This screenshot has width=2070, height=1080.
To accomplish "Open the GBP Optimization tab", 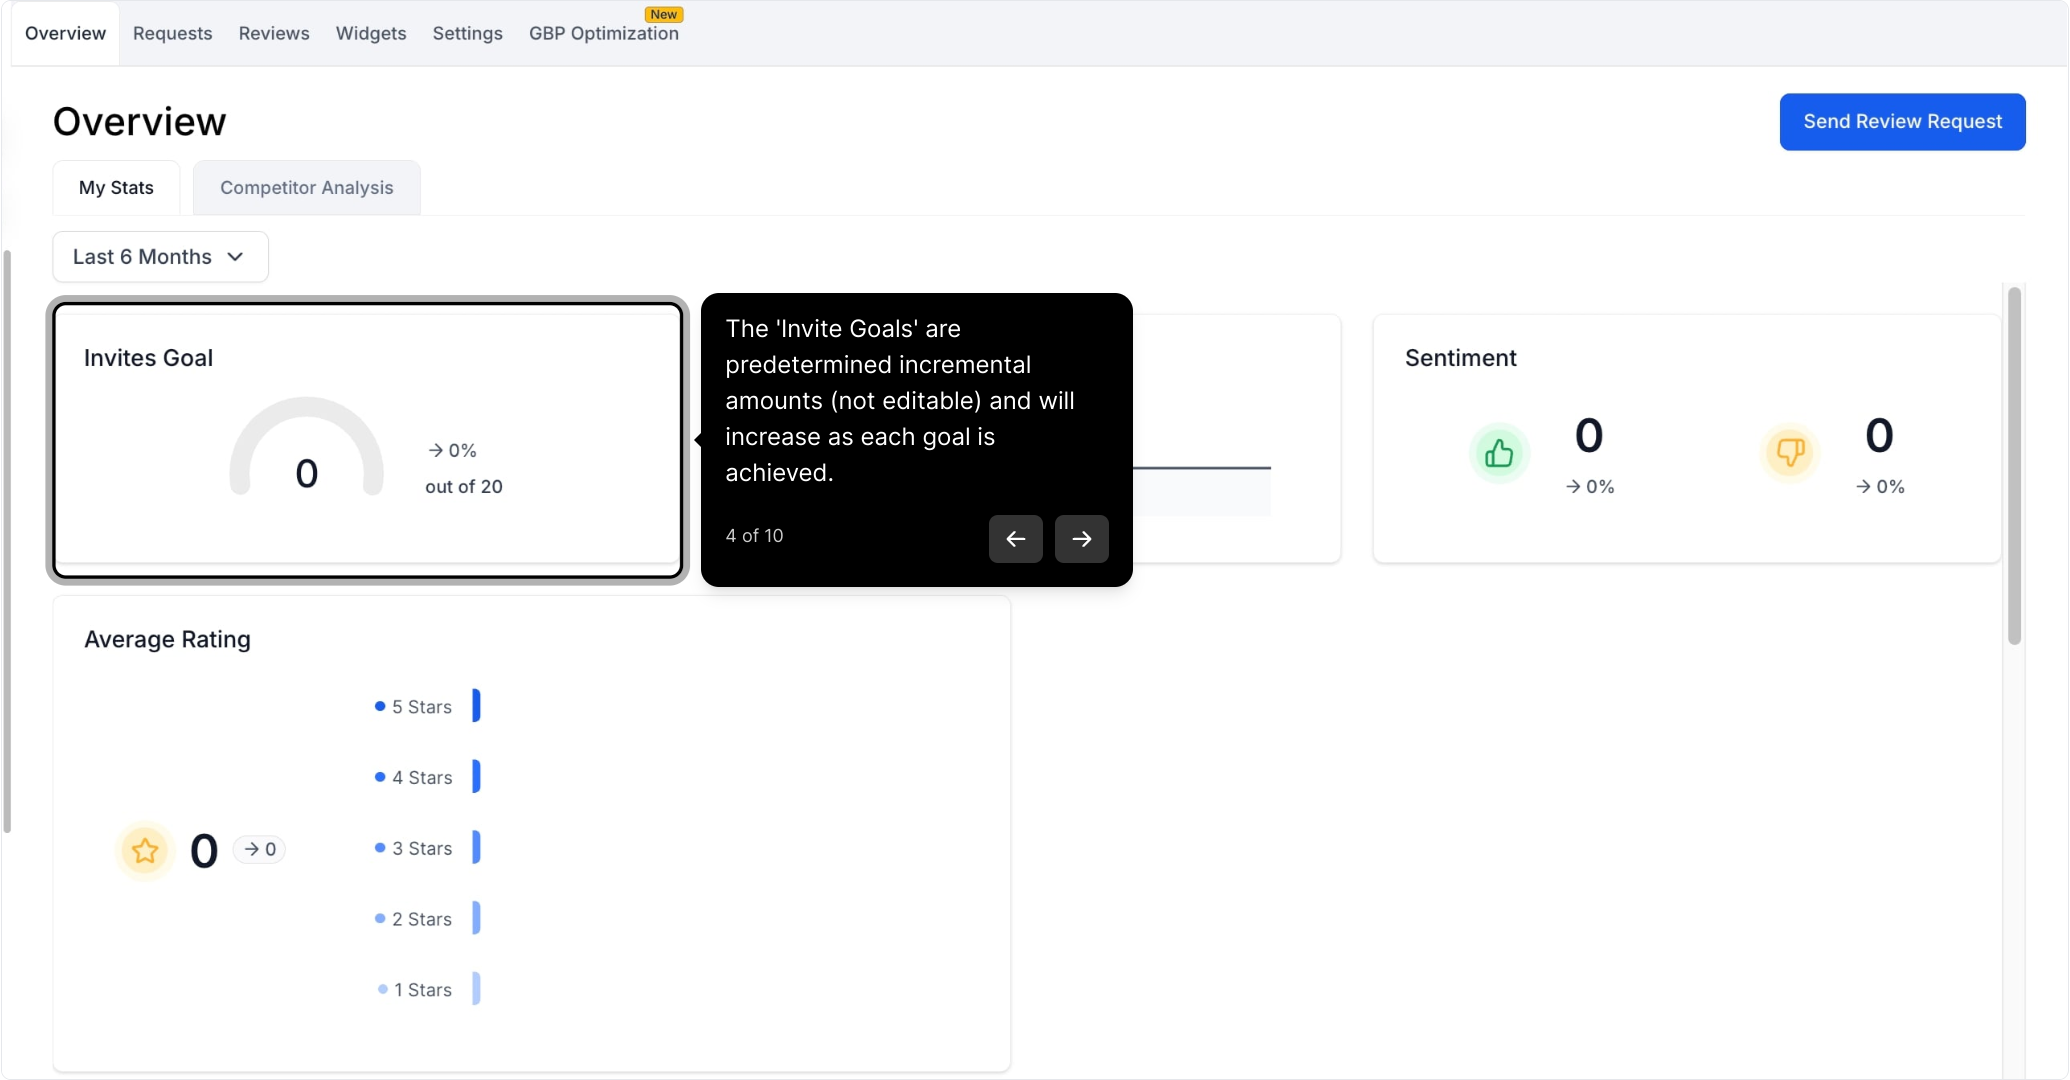I will point(604,33).
